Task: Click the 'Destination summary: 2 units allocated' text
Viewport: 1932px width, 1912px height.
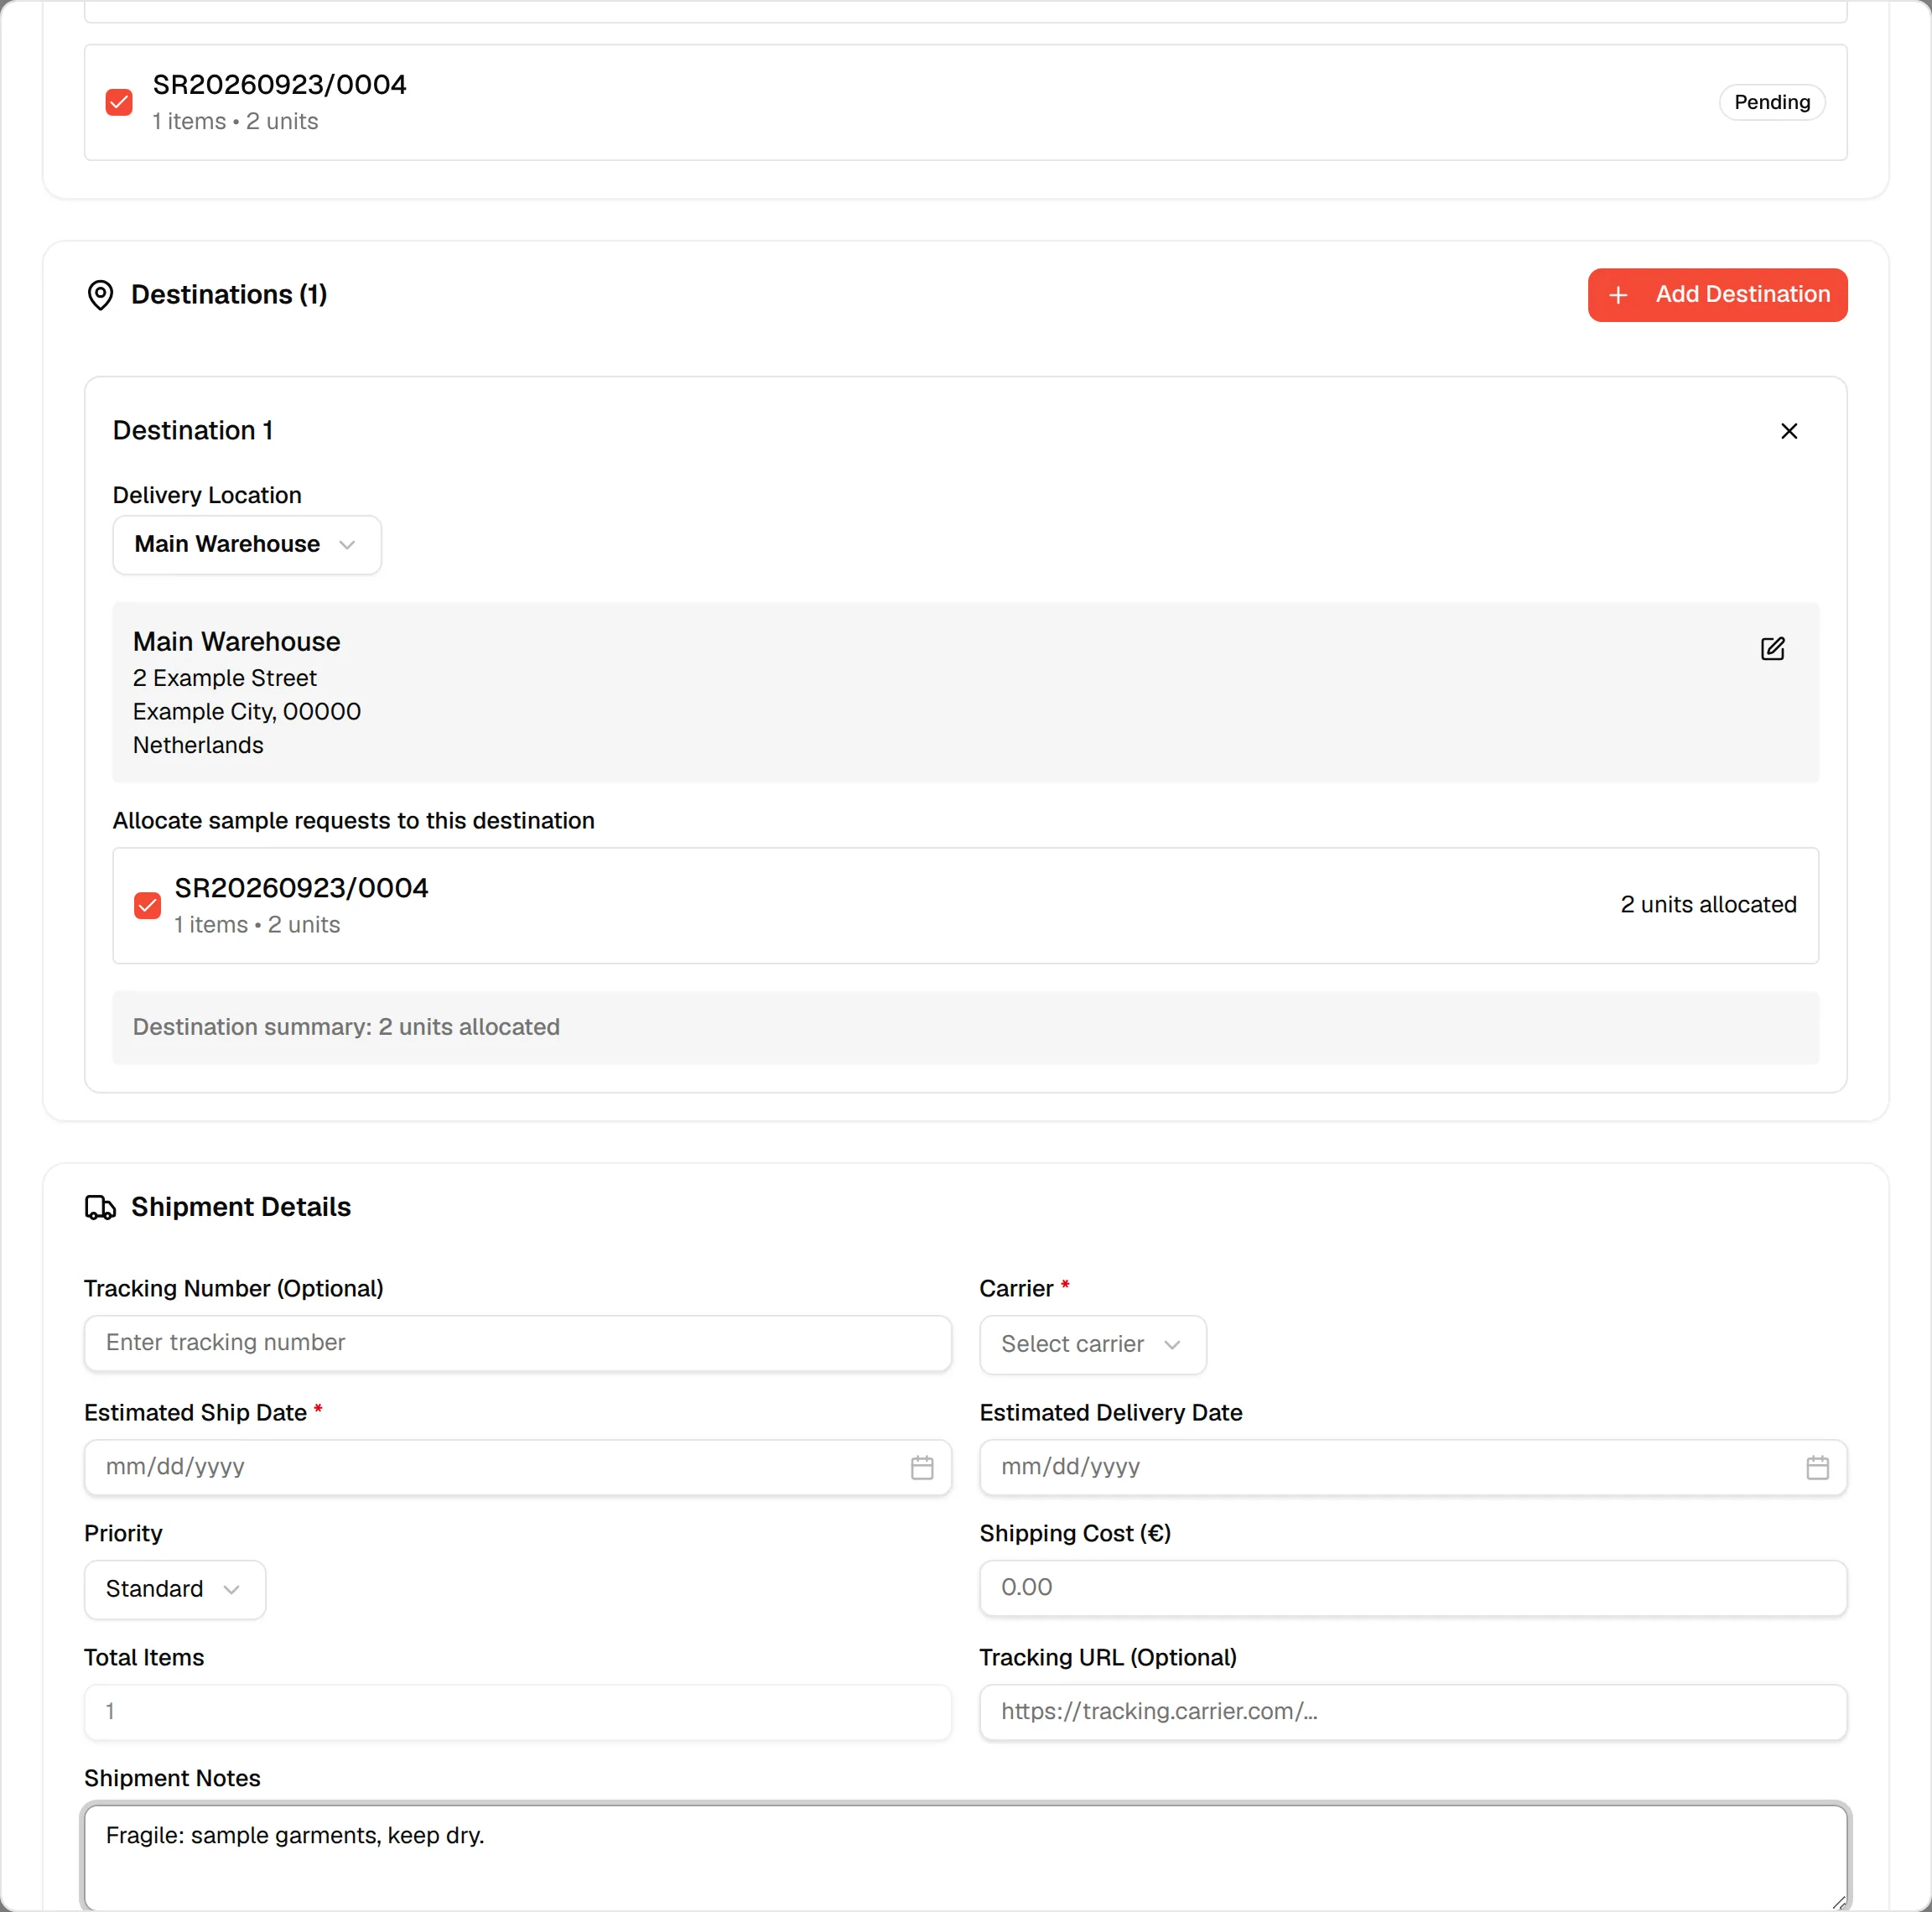Action: tap(346, 1027)
